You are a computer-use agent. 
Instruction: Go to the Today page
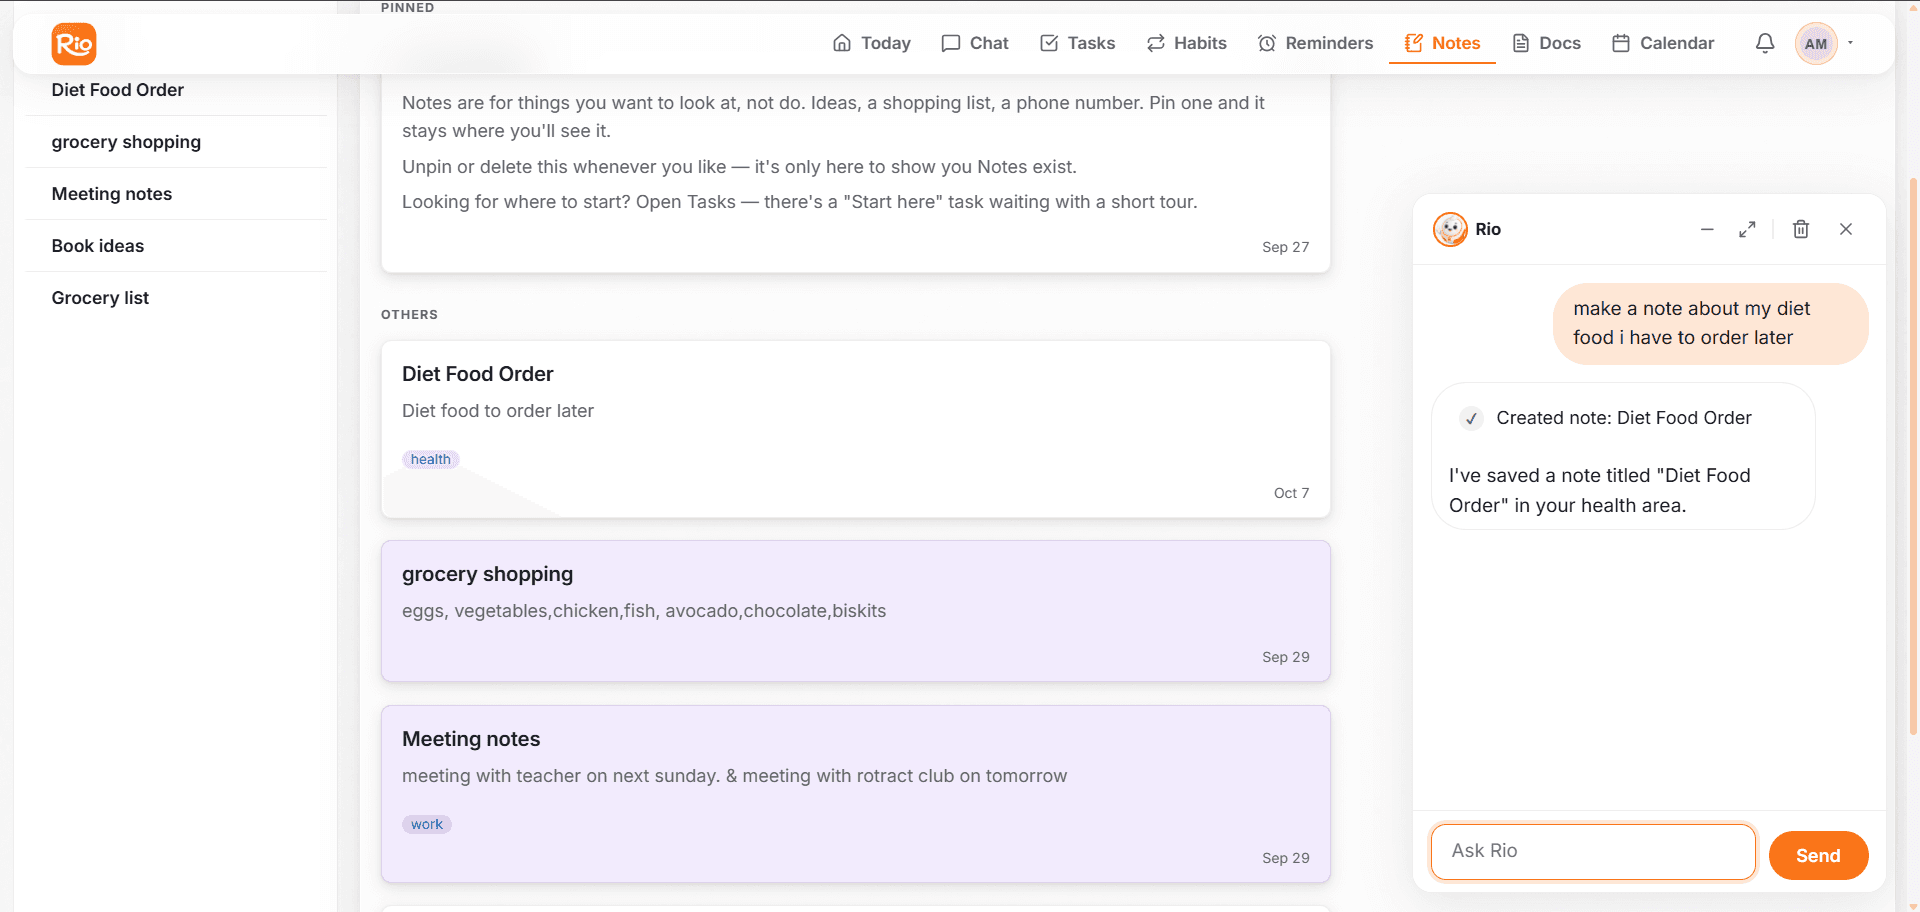(x=872, y=43)
